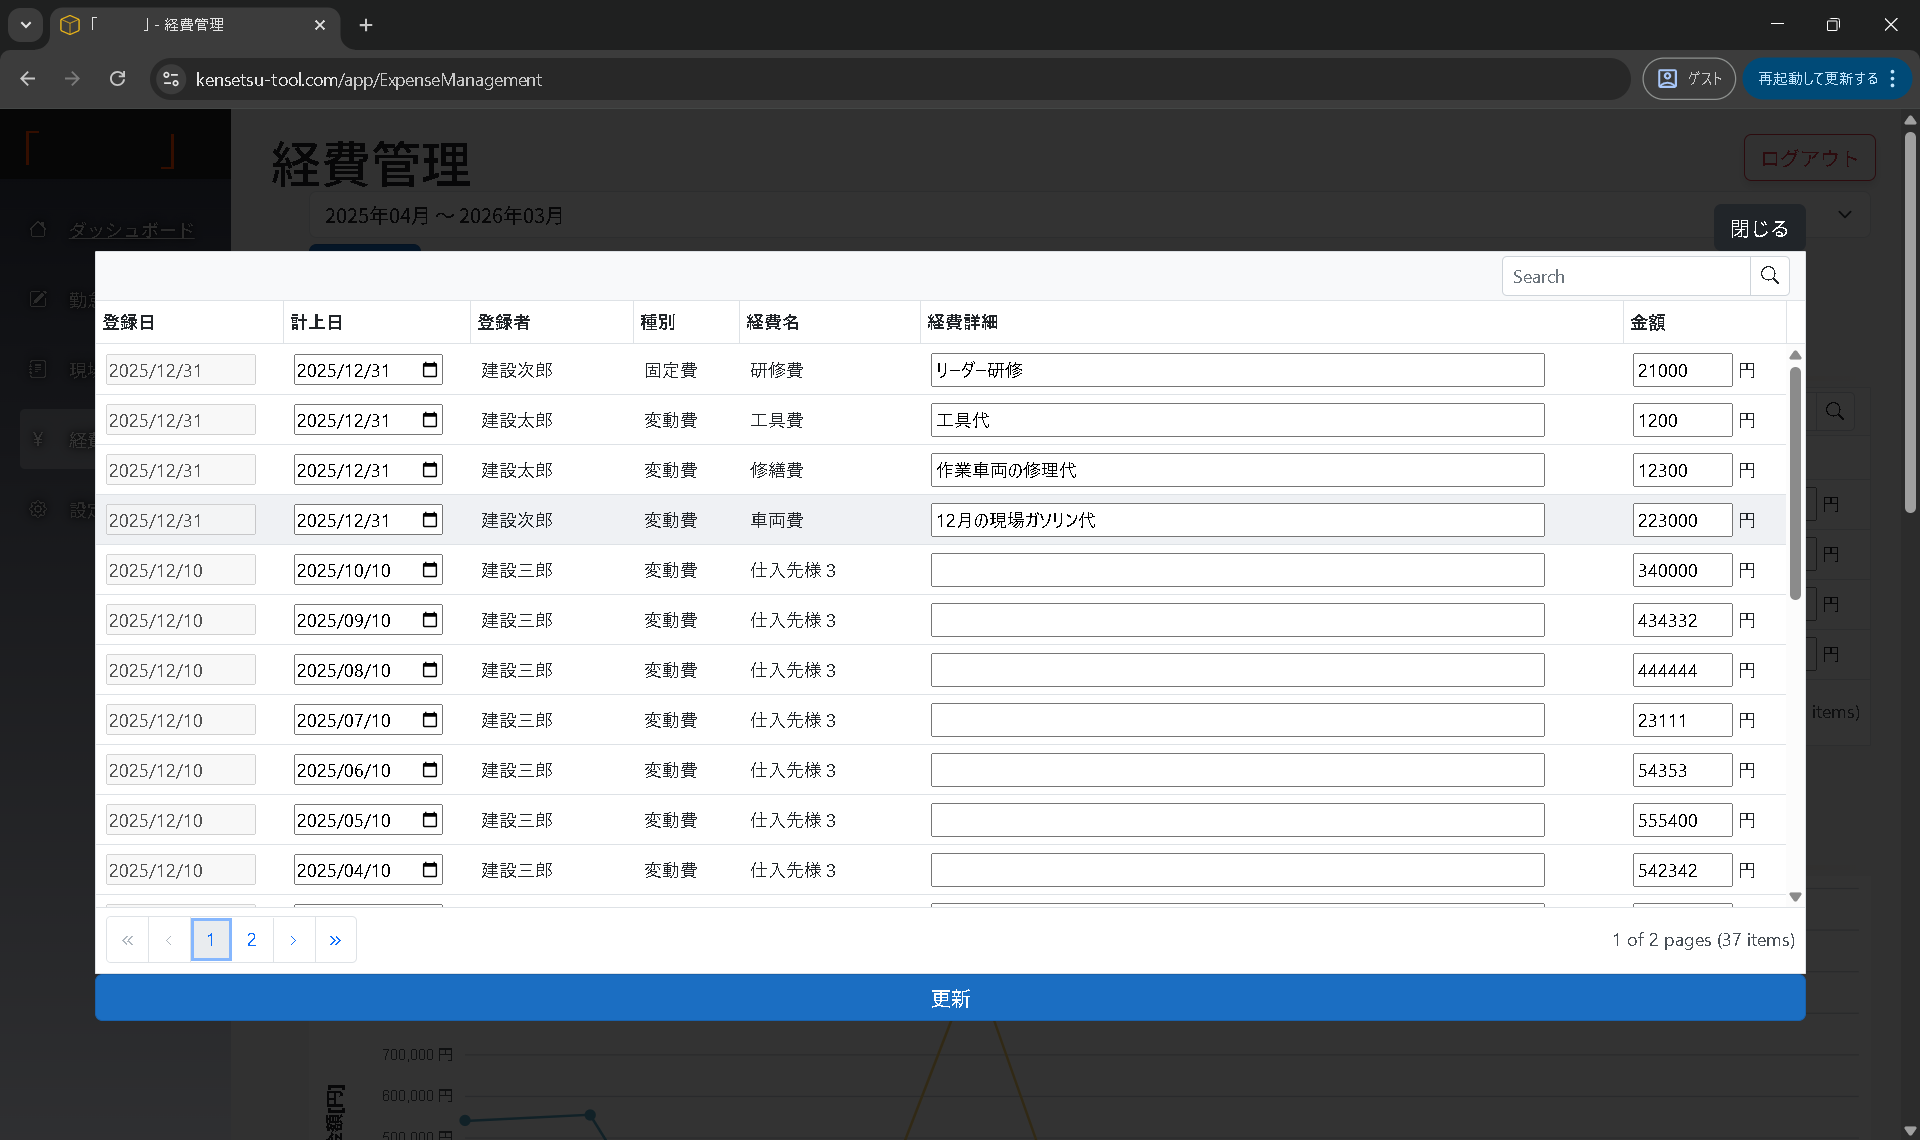
Task: Open calendar picker for リーダー研修 row date
Action: coord(430,370)
